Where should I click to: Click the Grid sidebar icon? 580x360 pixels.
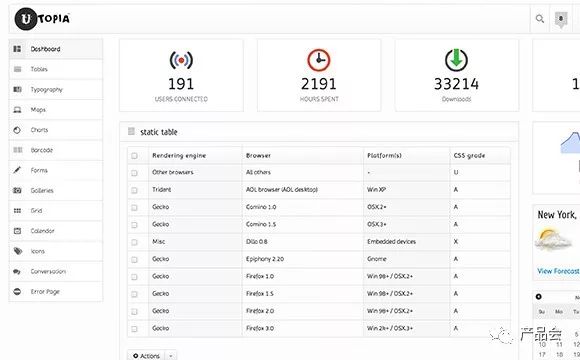[17, 211]
